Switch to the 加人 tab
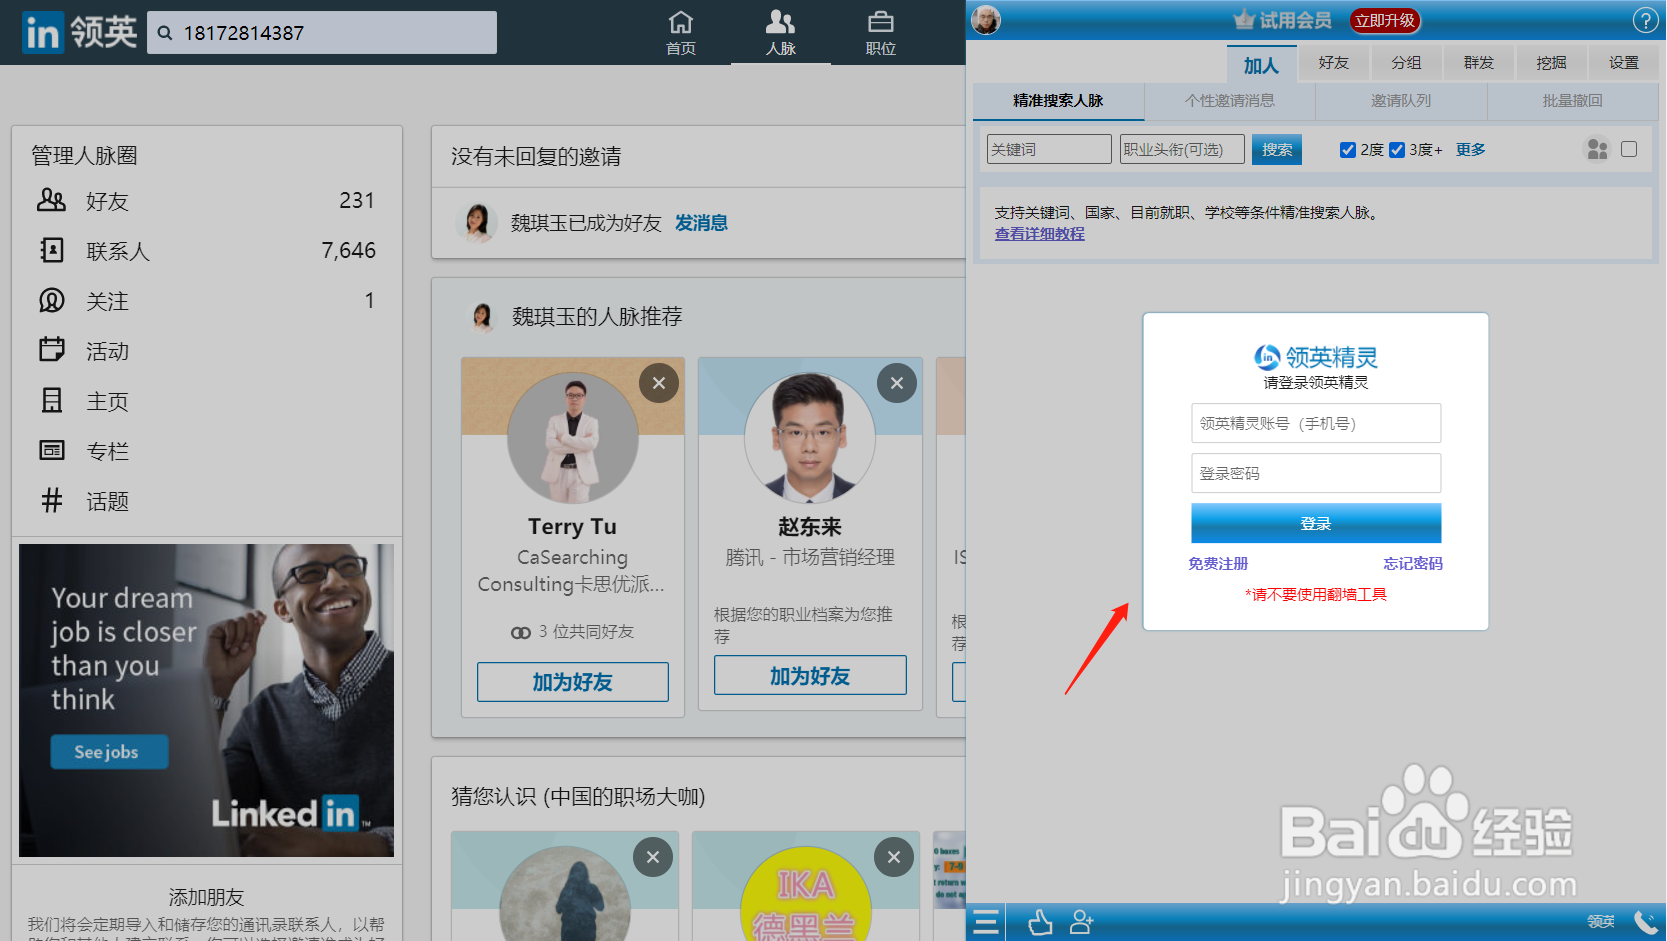 click(x=1261, y=65)
